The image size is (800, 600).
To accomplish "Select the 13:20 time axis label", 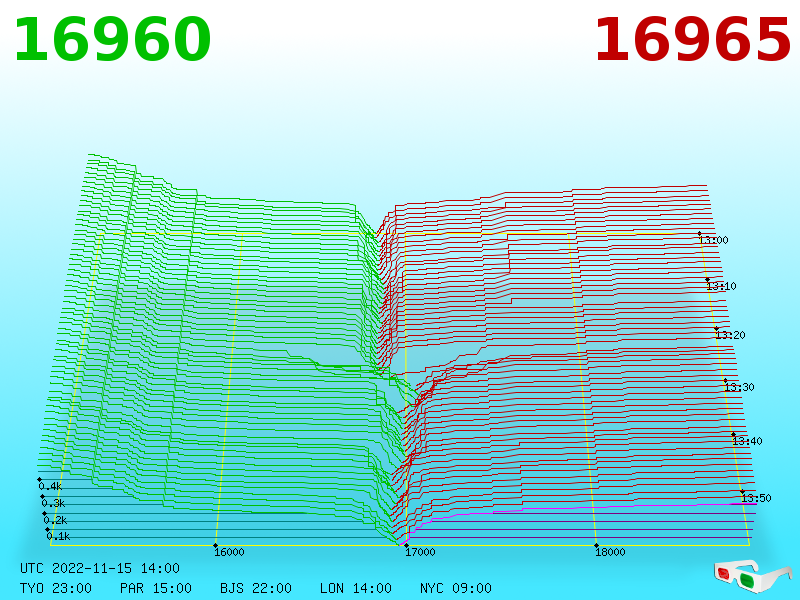I will click(x=731, y=335).
